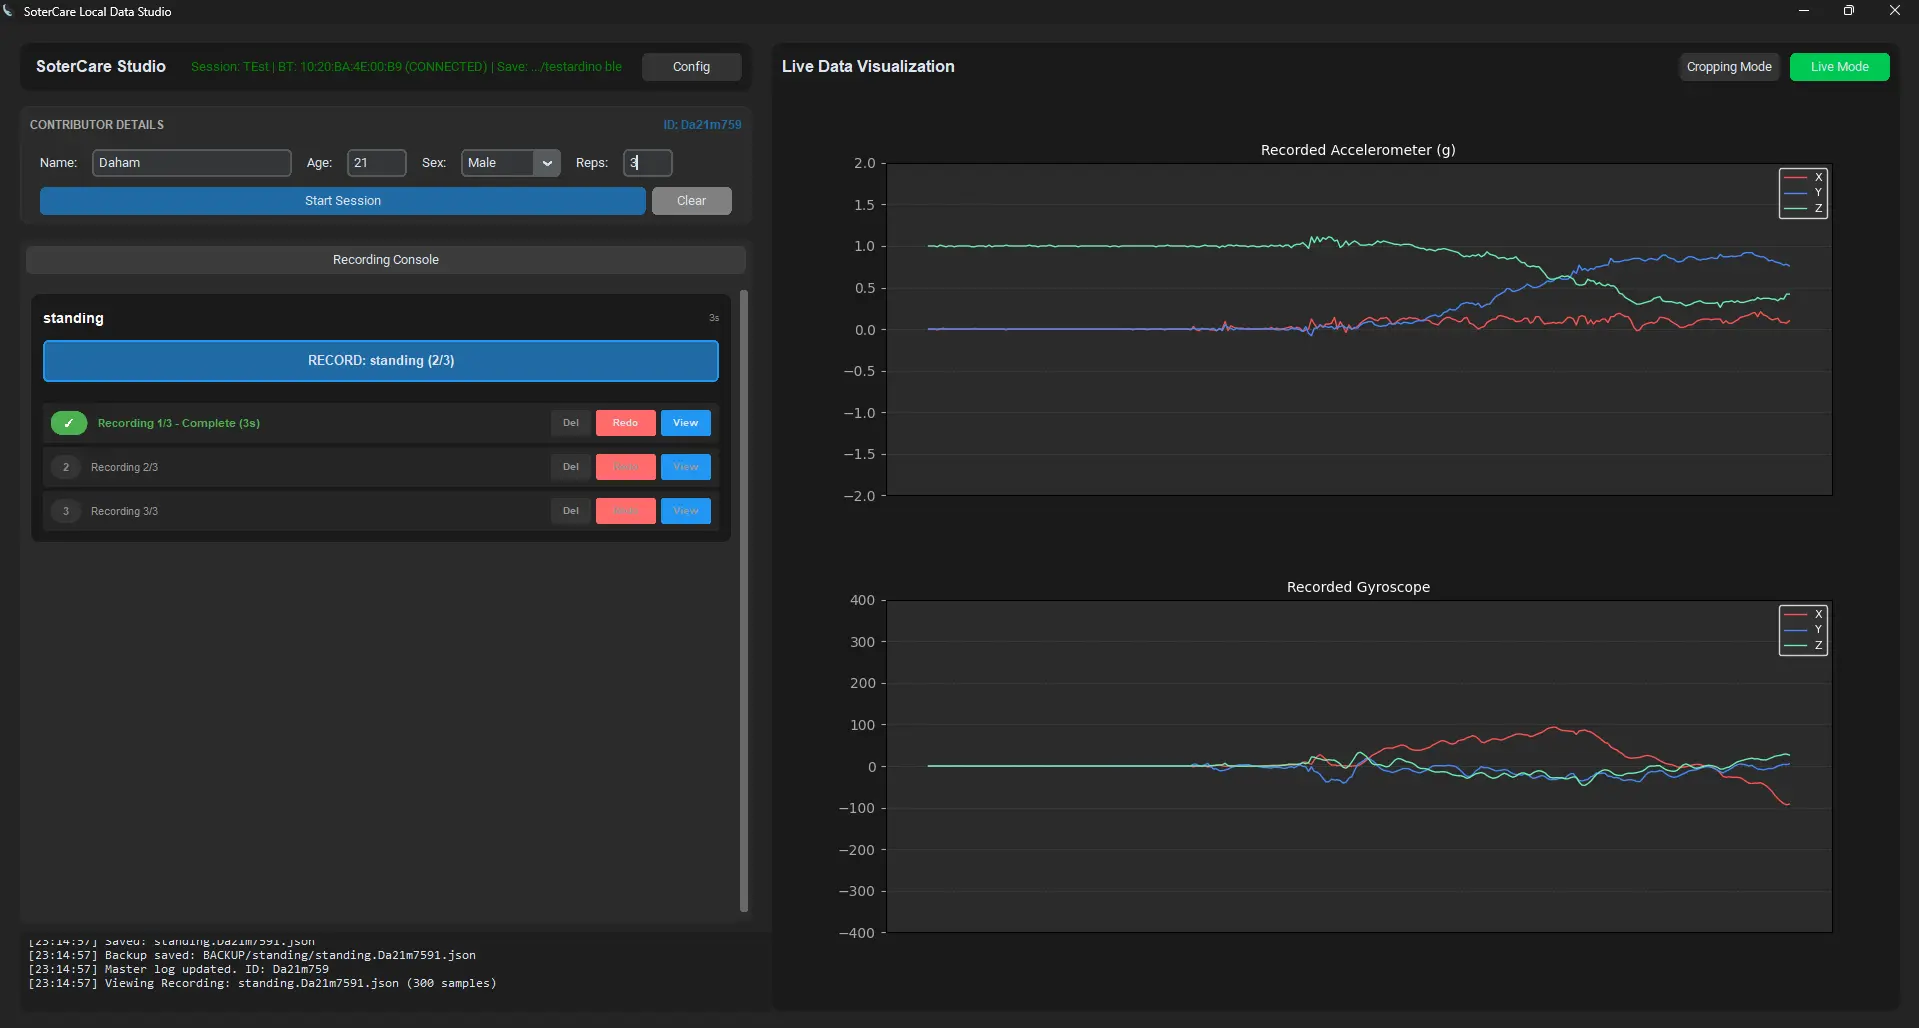This screenshot has height=1028, width=1919.
Task: Clear the contributor details form
Action: click(x=691, y=201)
